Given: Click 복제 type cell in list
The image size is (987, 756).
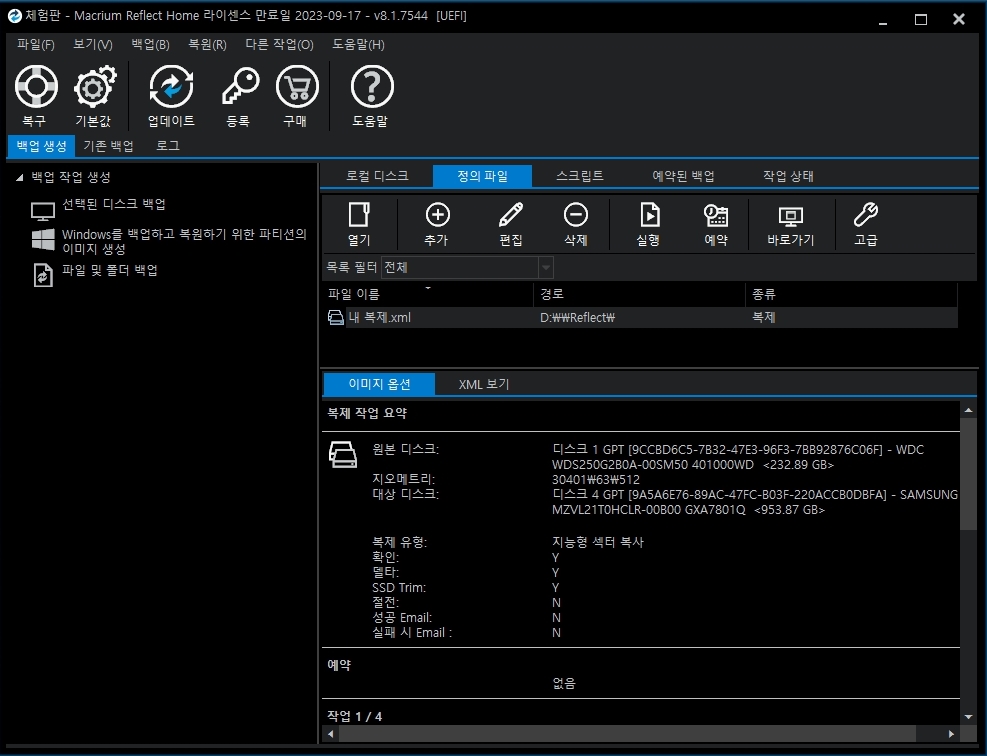Looking at the screenshot, I should [764, 317].
